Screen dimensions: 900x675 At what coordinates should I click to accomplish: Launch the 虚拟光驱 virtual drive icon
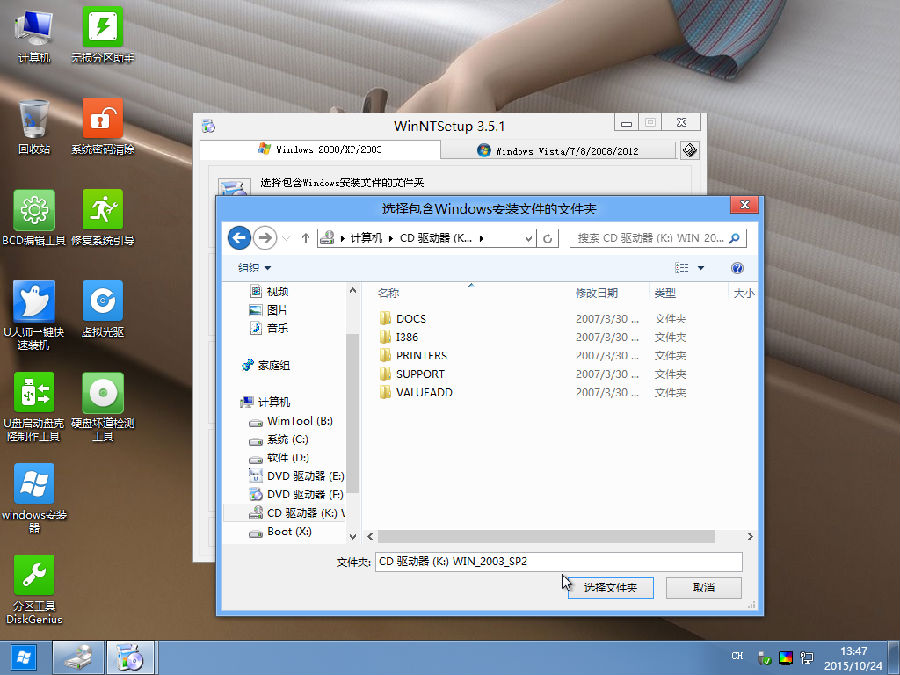click(x=103, y=309)
